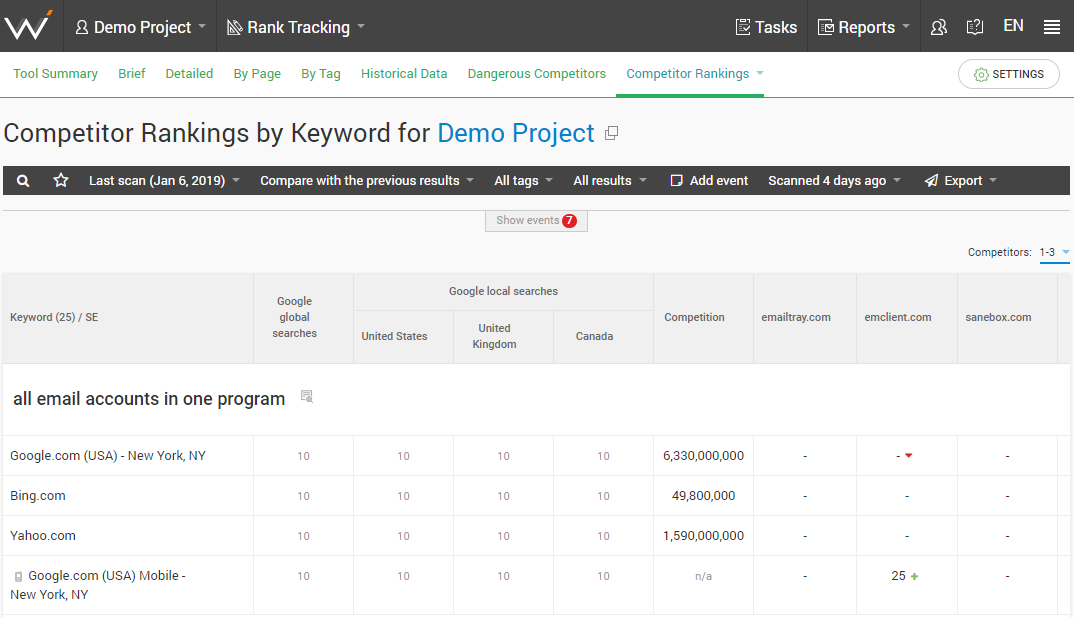Expand the Reports menu
The height and width of the screenshot is (617, 1074).
(864, 27)
